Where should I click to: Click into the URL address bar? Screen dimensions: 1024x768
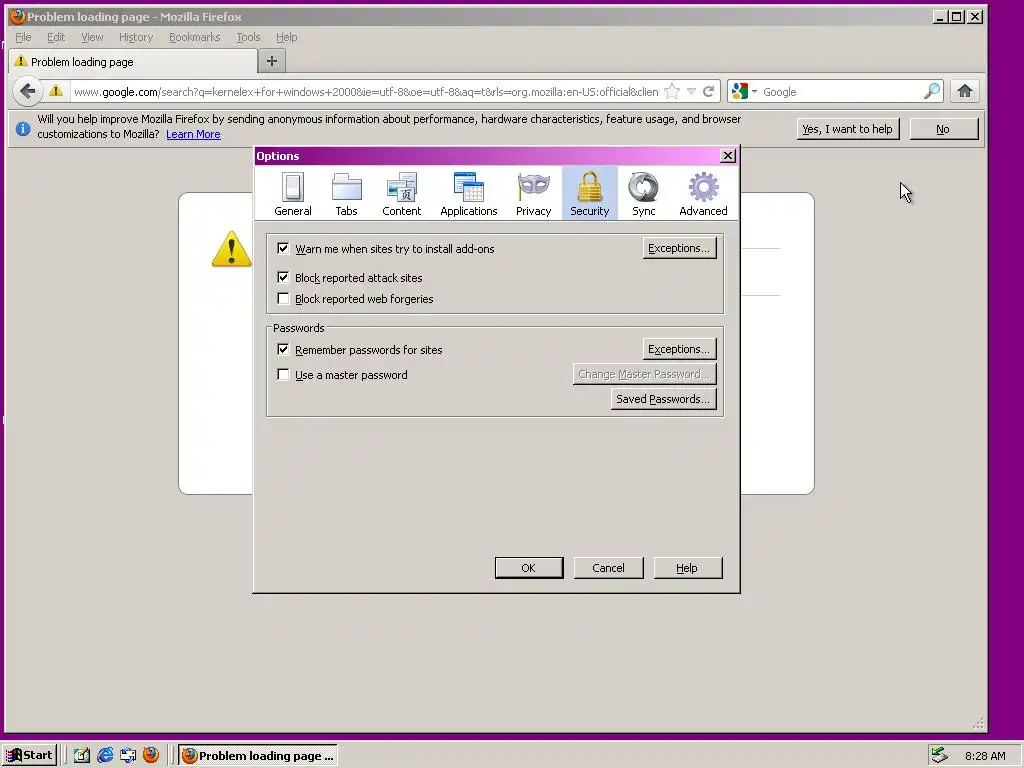click(366, 91)
